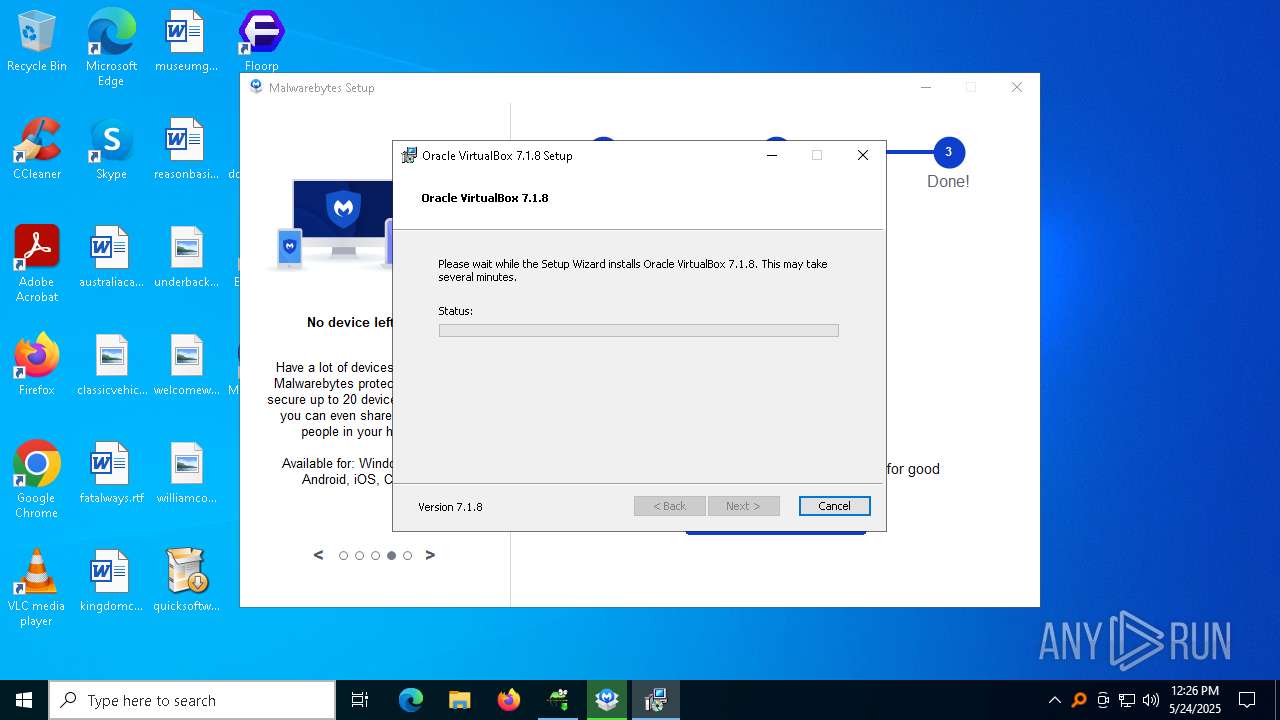Open Floorp desktop shortcut
This screenshot has width=1280, height=720.
tap(261, 42)
